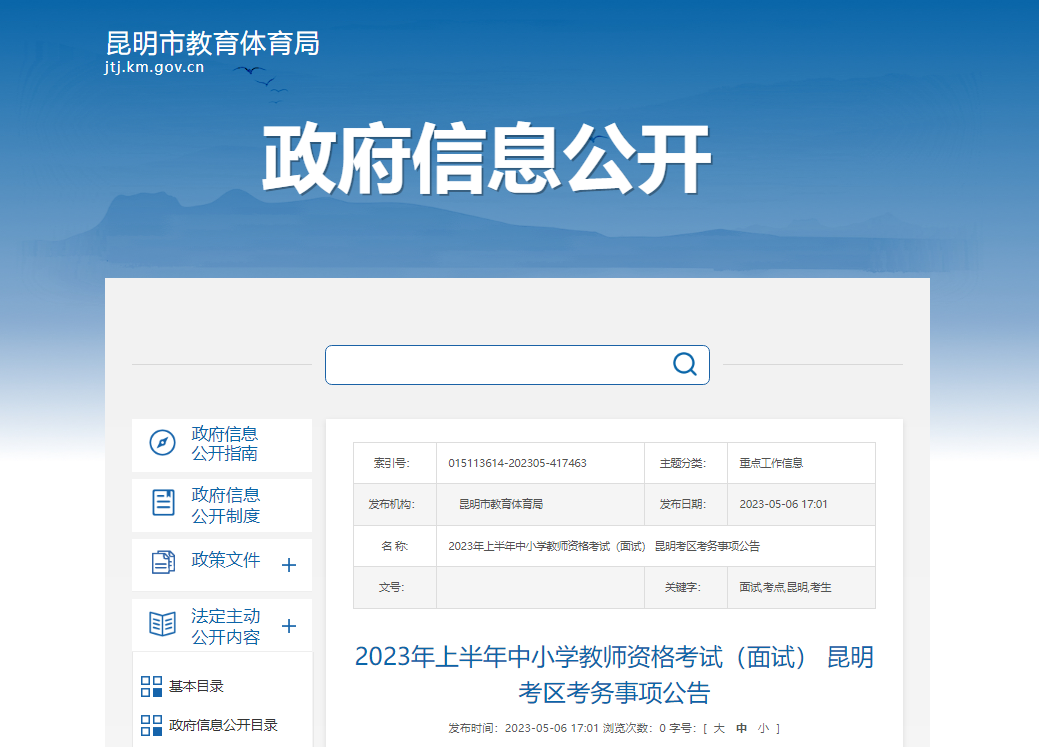
Task: Click the document icon beside 政府信息公开制度
Action: (163, 503)
